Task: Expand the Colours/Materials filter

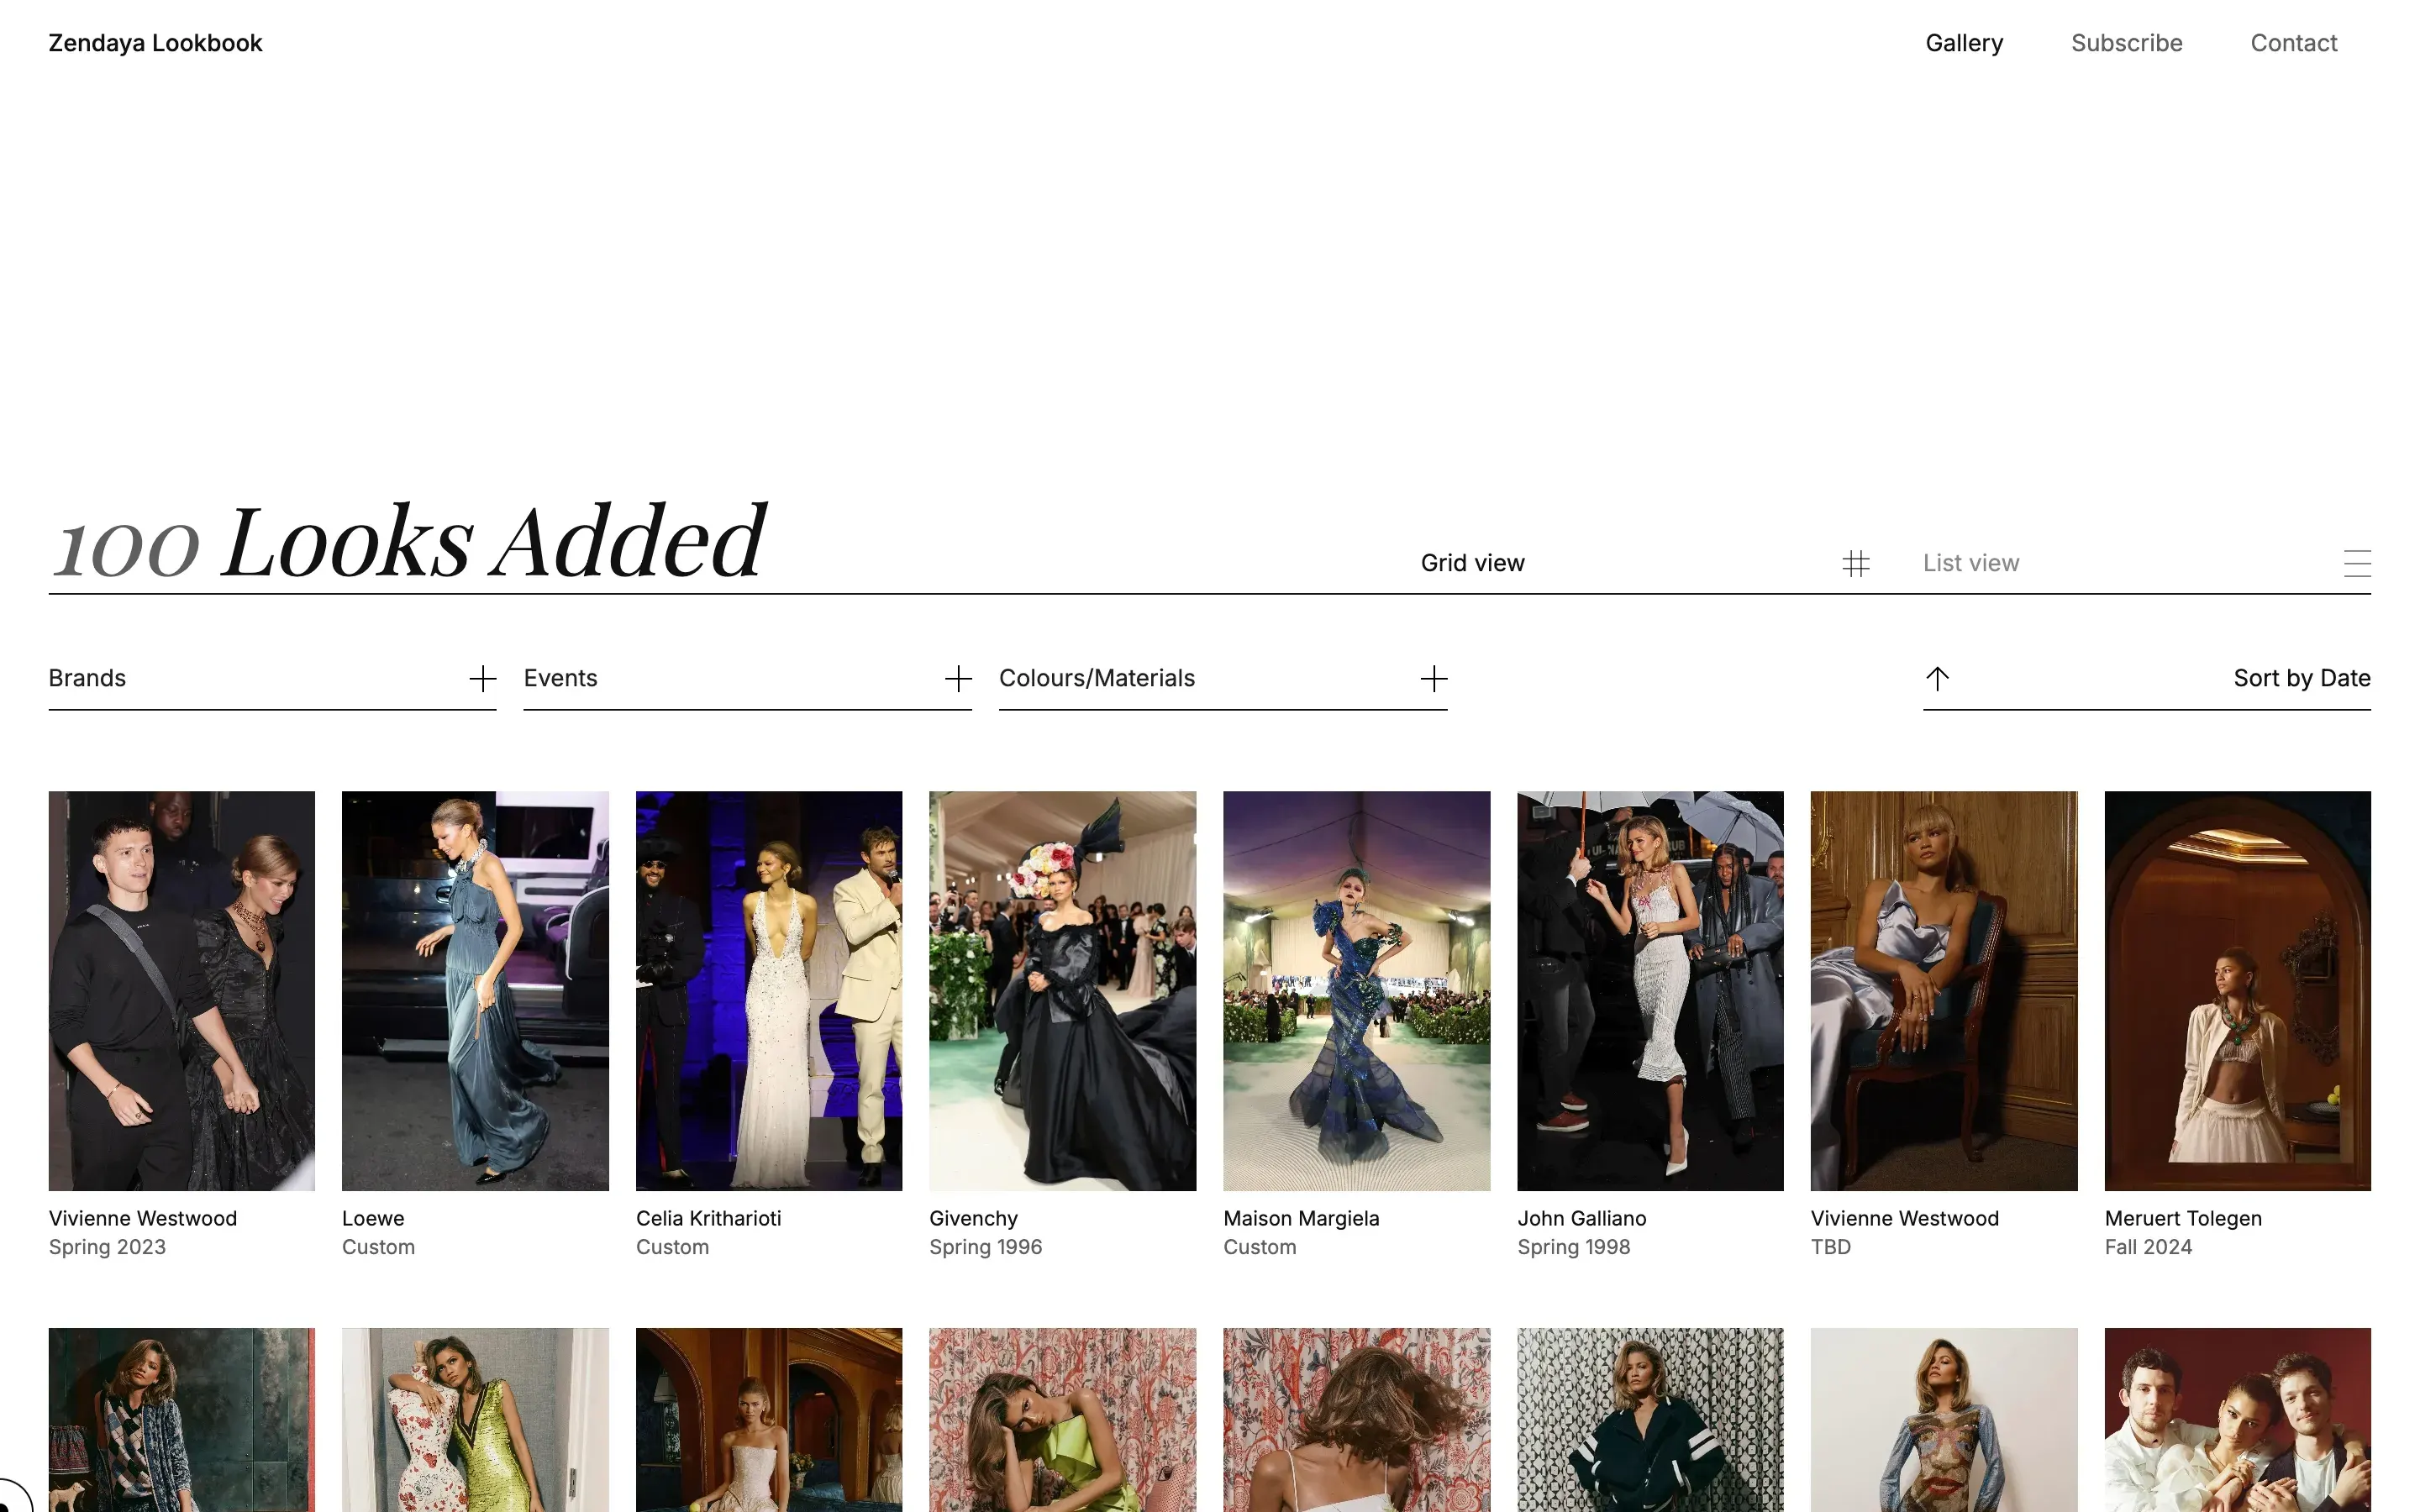Action: coord(1223,679)
